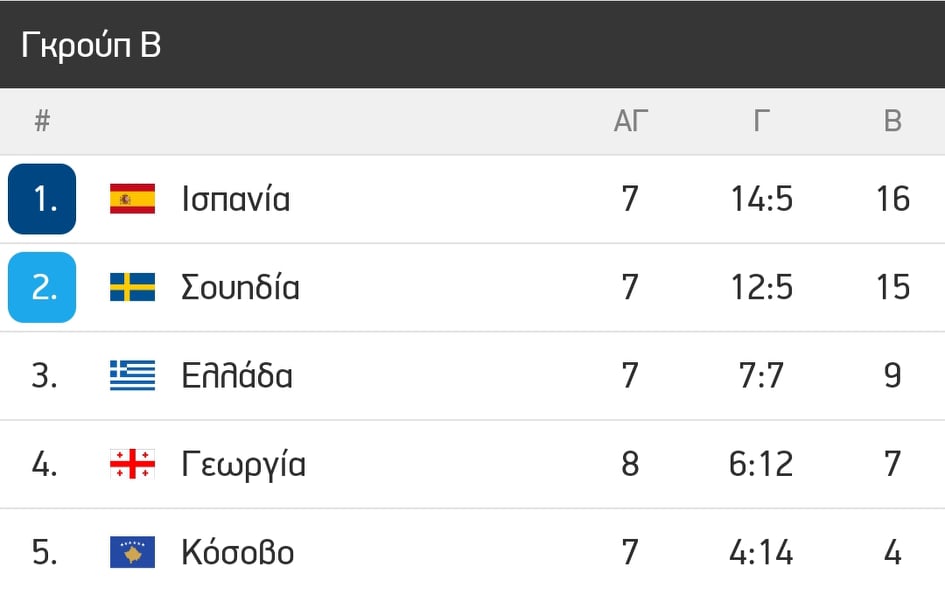Select the dark blue rank 1 badge
Screen dimensions: 945x595
point(42,199)
